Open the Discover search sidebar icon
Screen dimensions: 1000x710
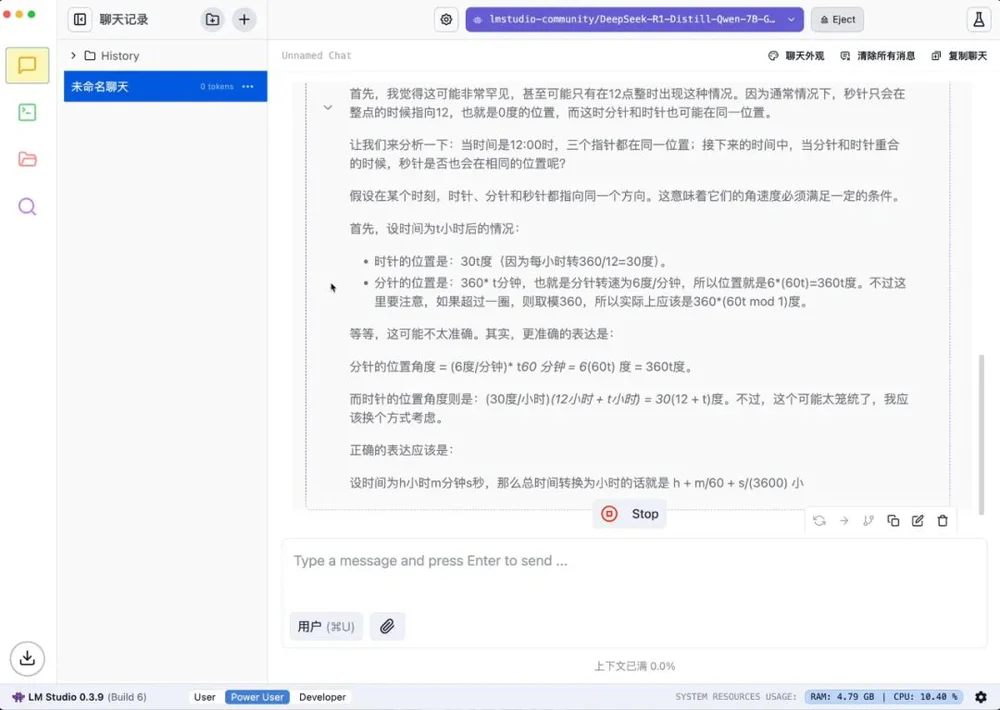[x=27, y=207]
